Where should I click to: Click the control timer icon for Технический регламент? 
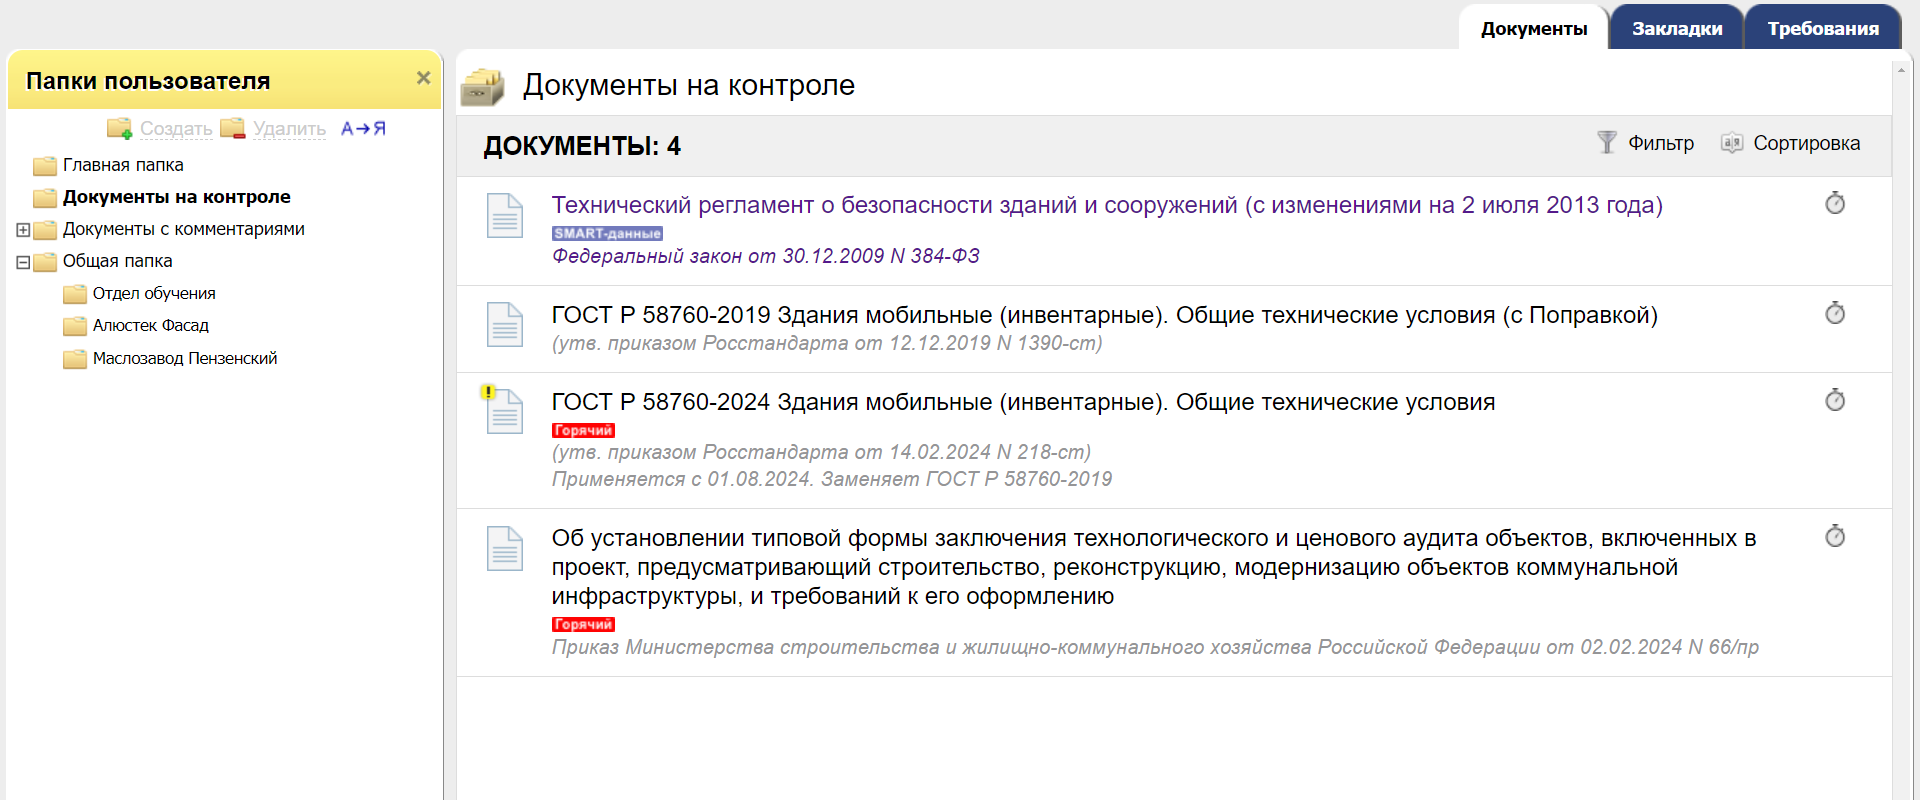1835,204
